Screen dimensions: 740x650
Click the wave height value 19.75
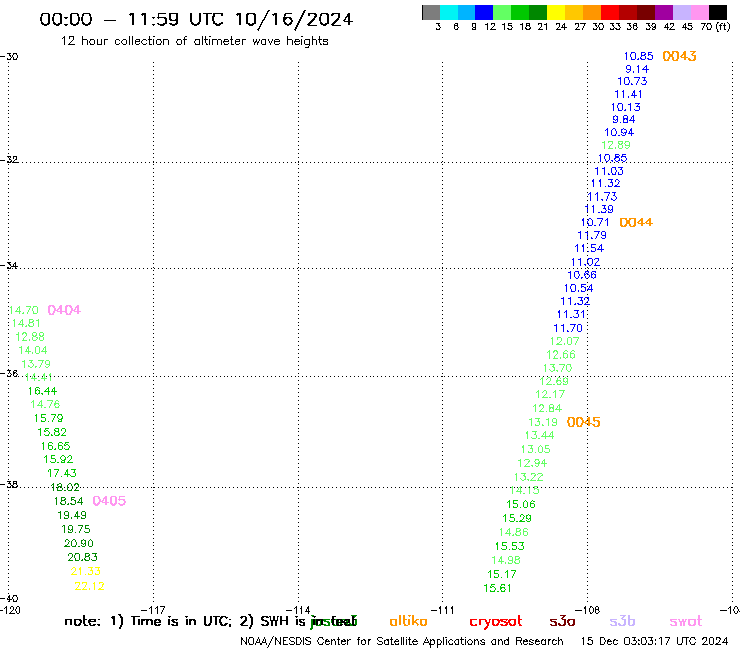click(x=76, y=529)
